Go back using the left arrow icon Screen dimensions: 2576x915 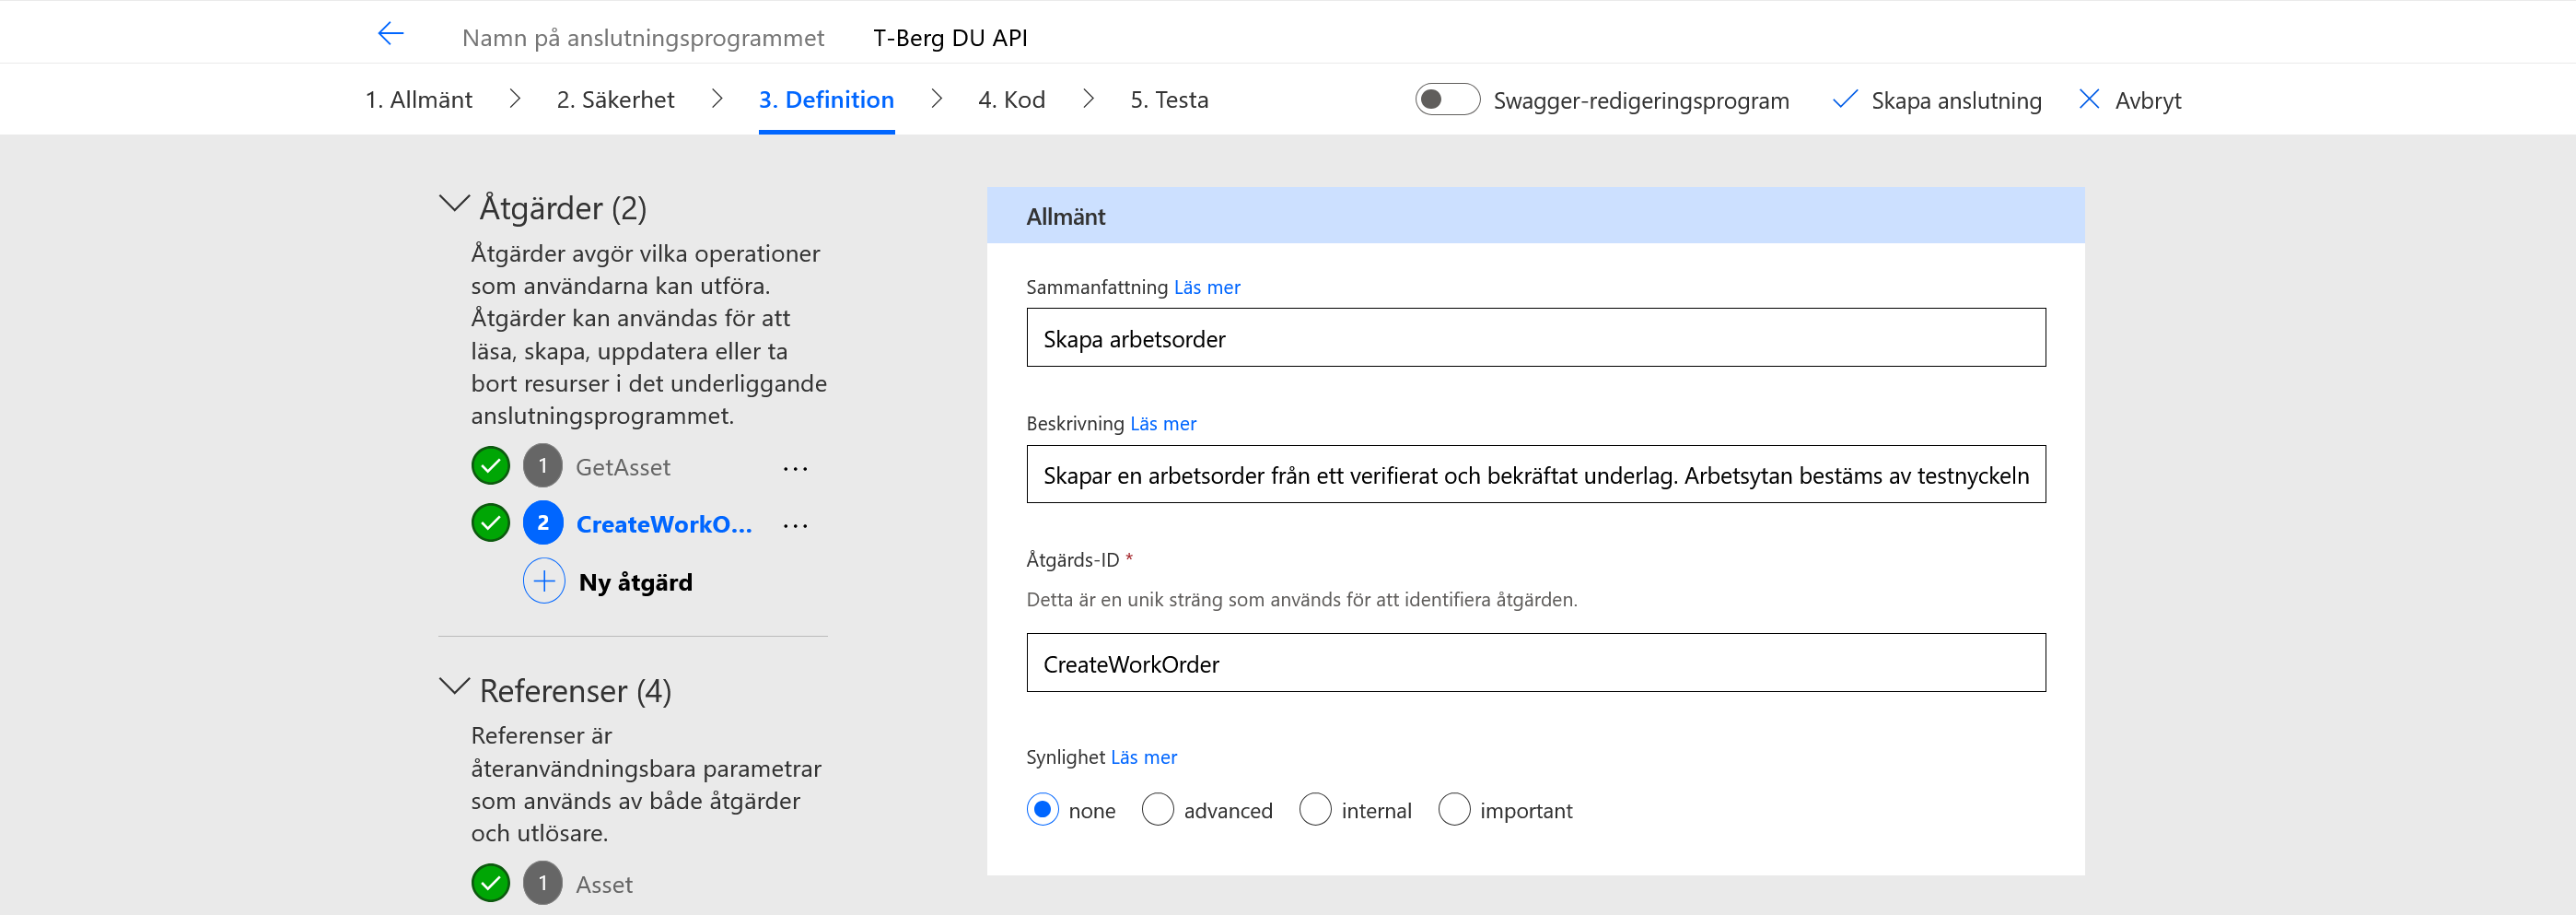390,34
